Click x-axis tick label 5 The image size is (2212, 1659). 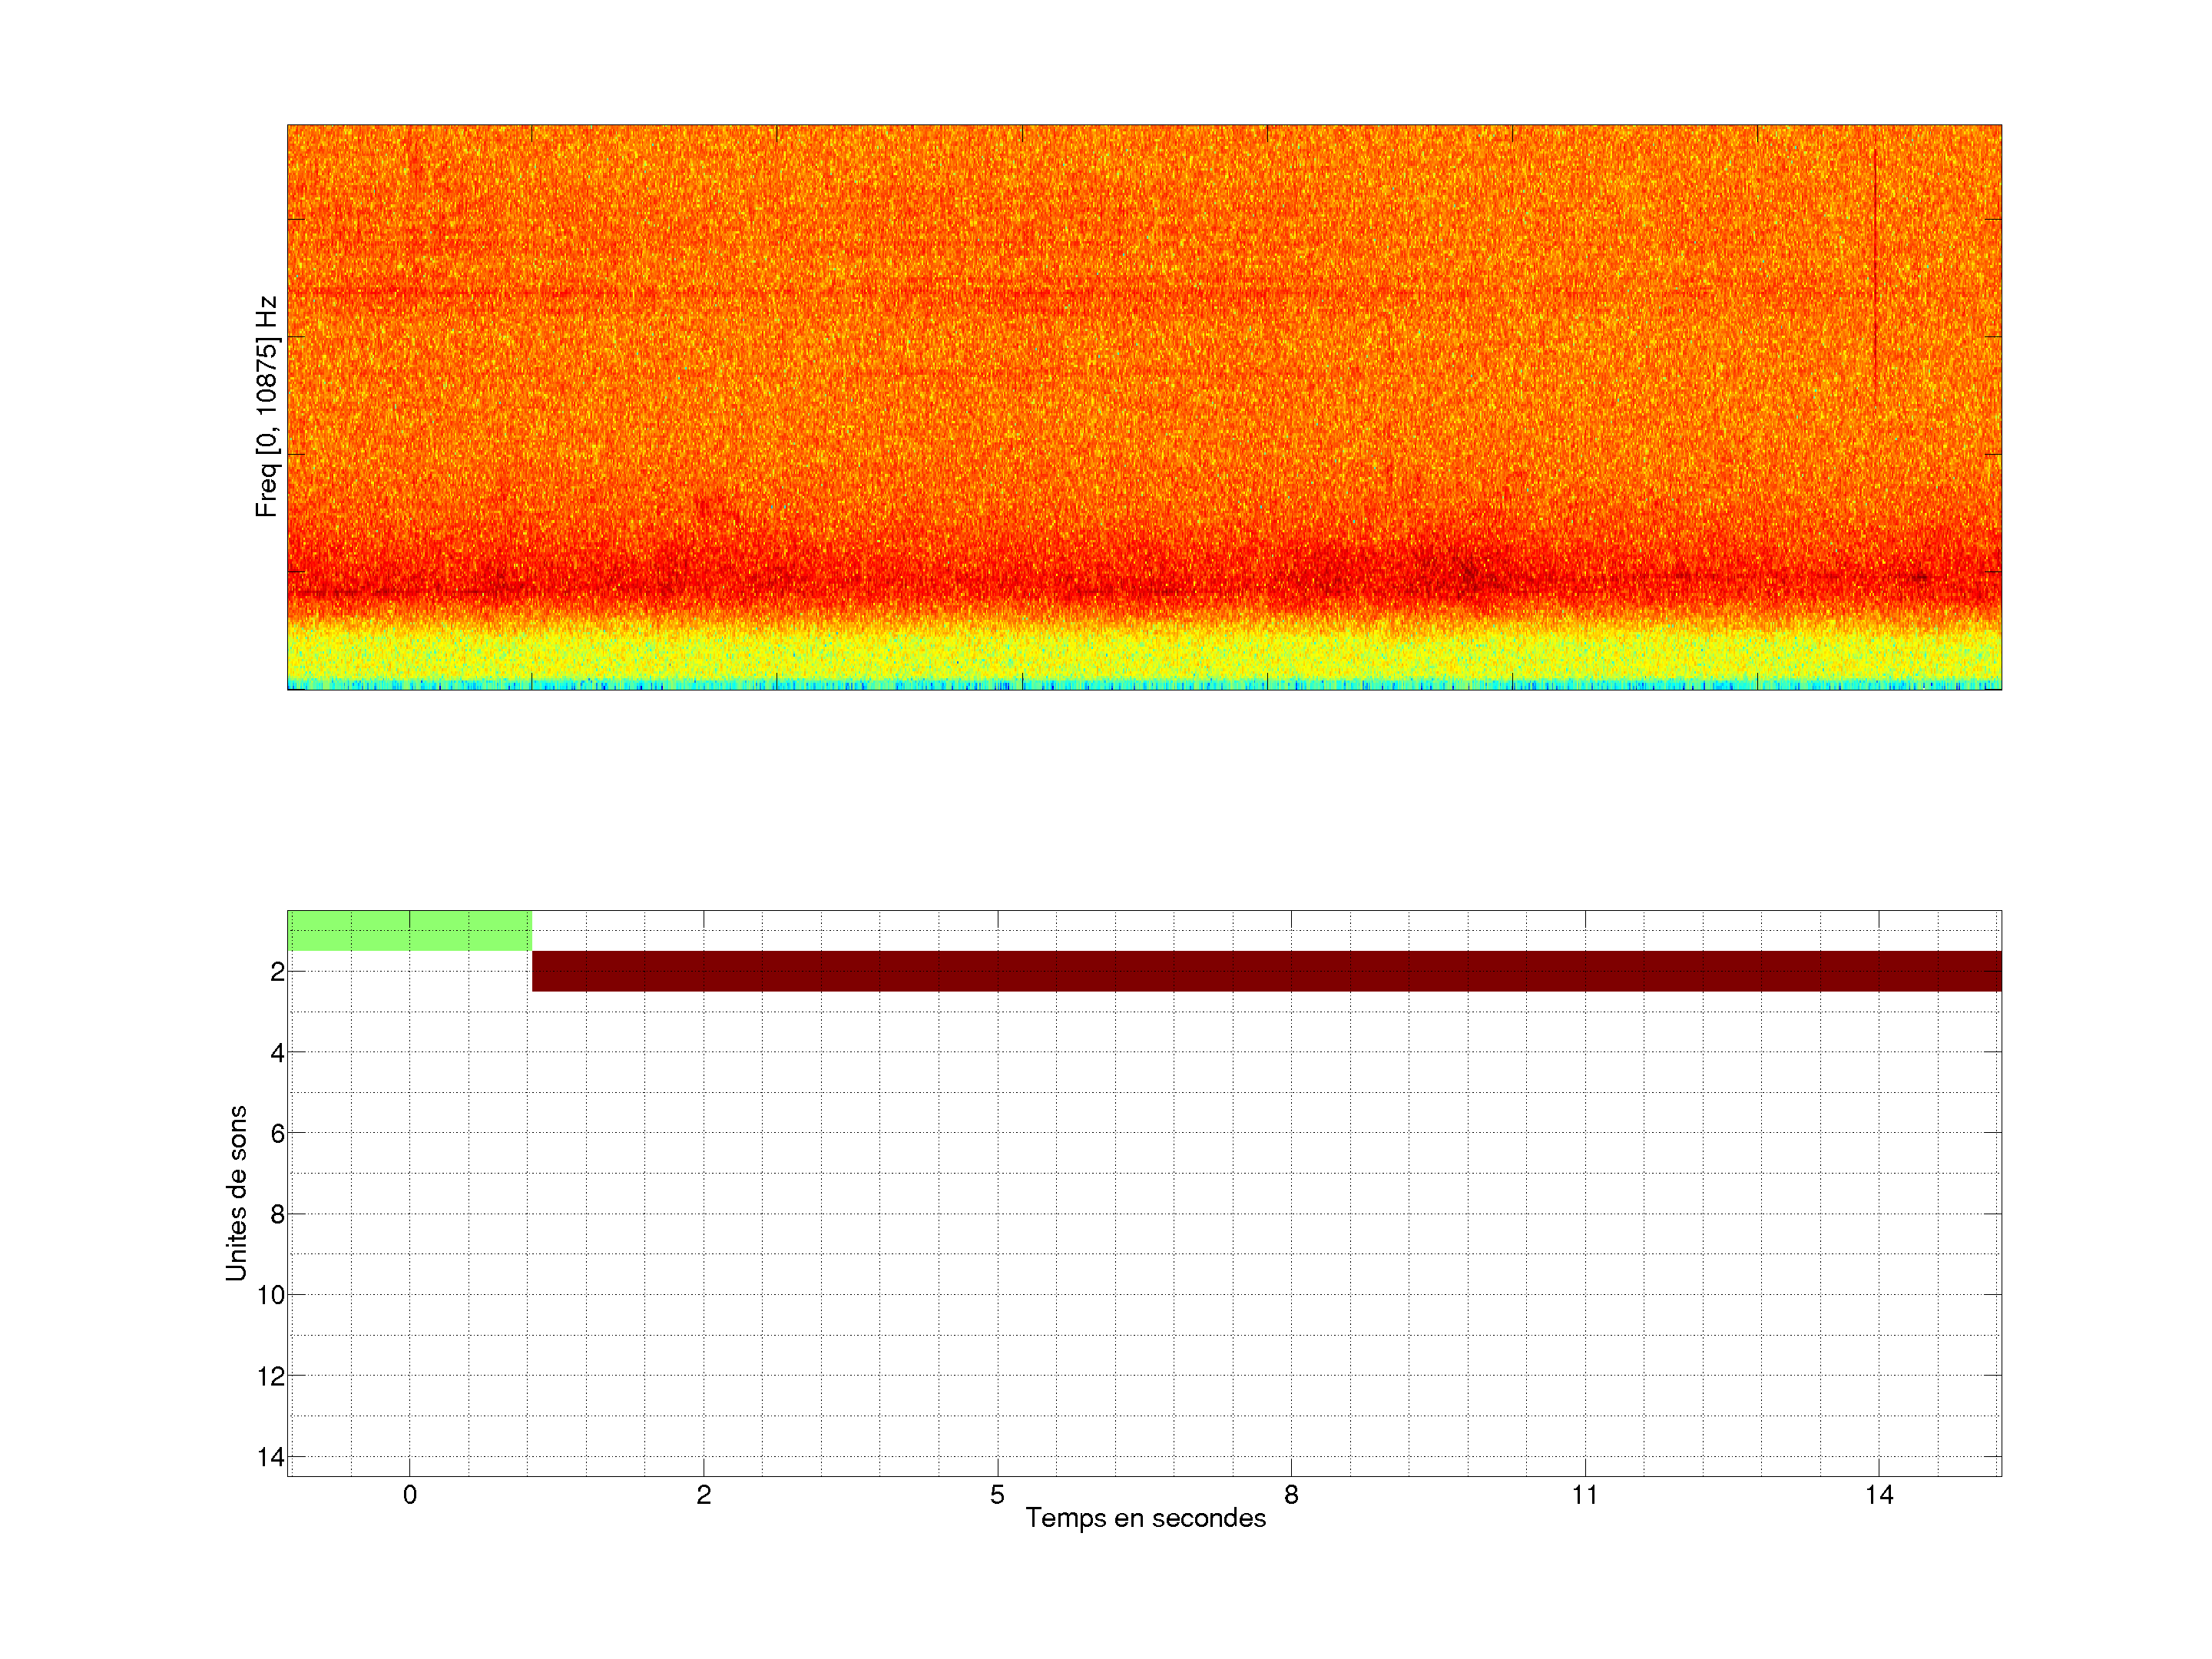point(997,1495)
